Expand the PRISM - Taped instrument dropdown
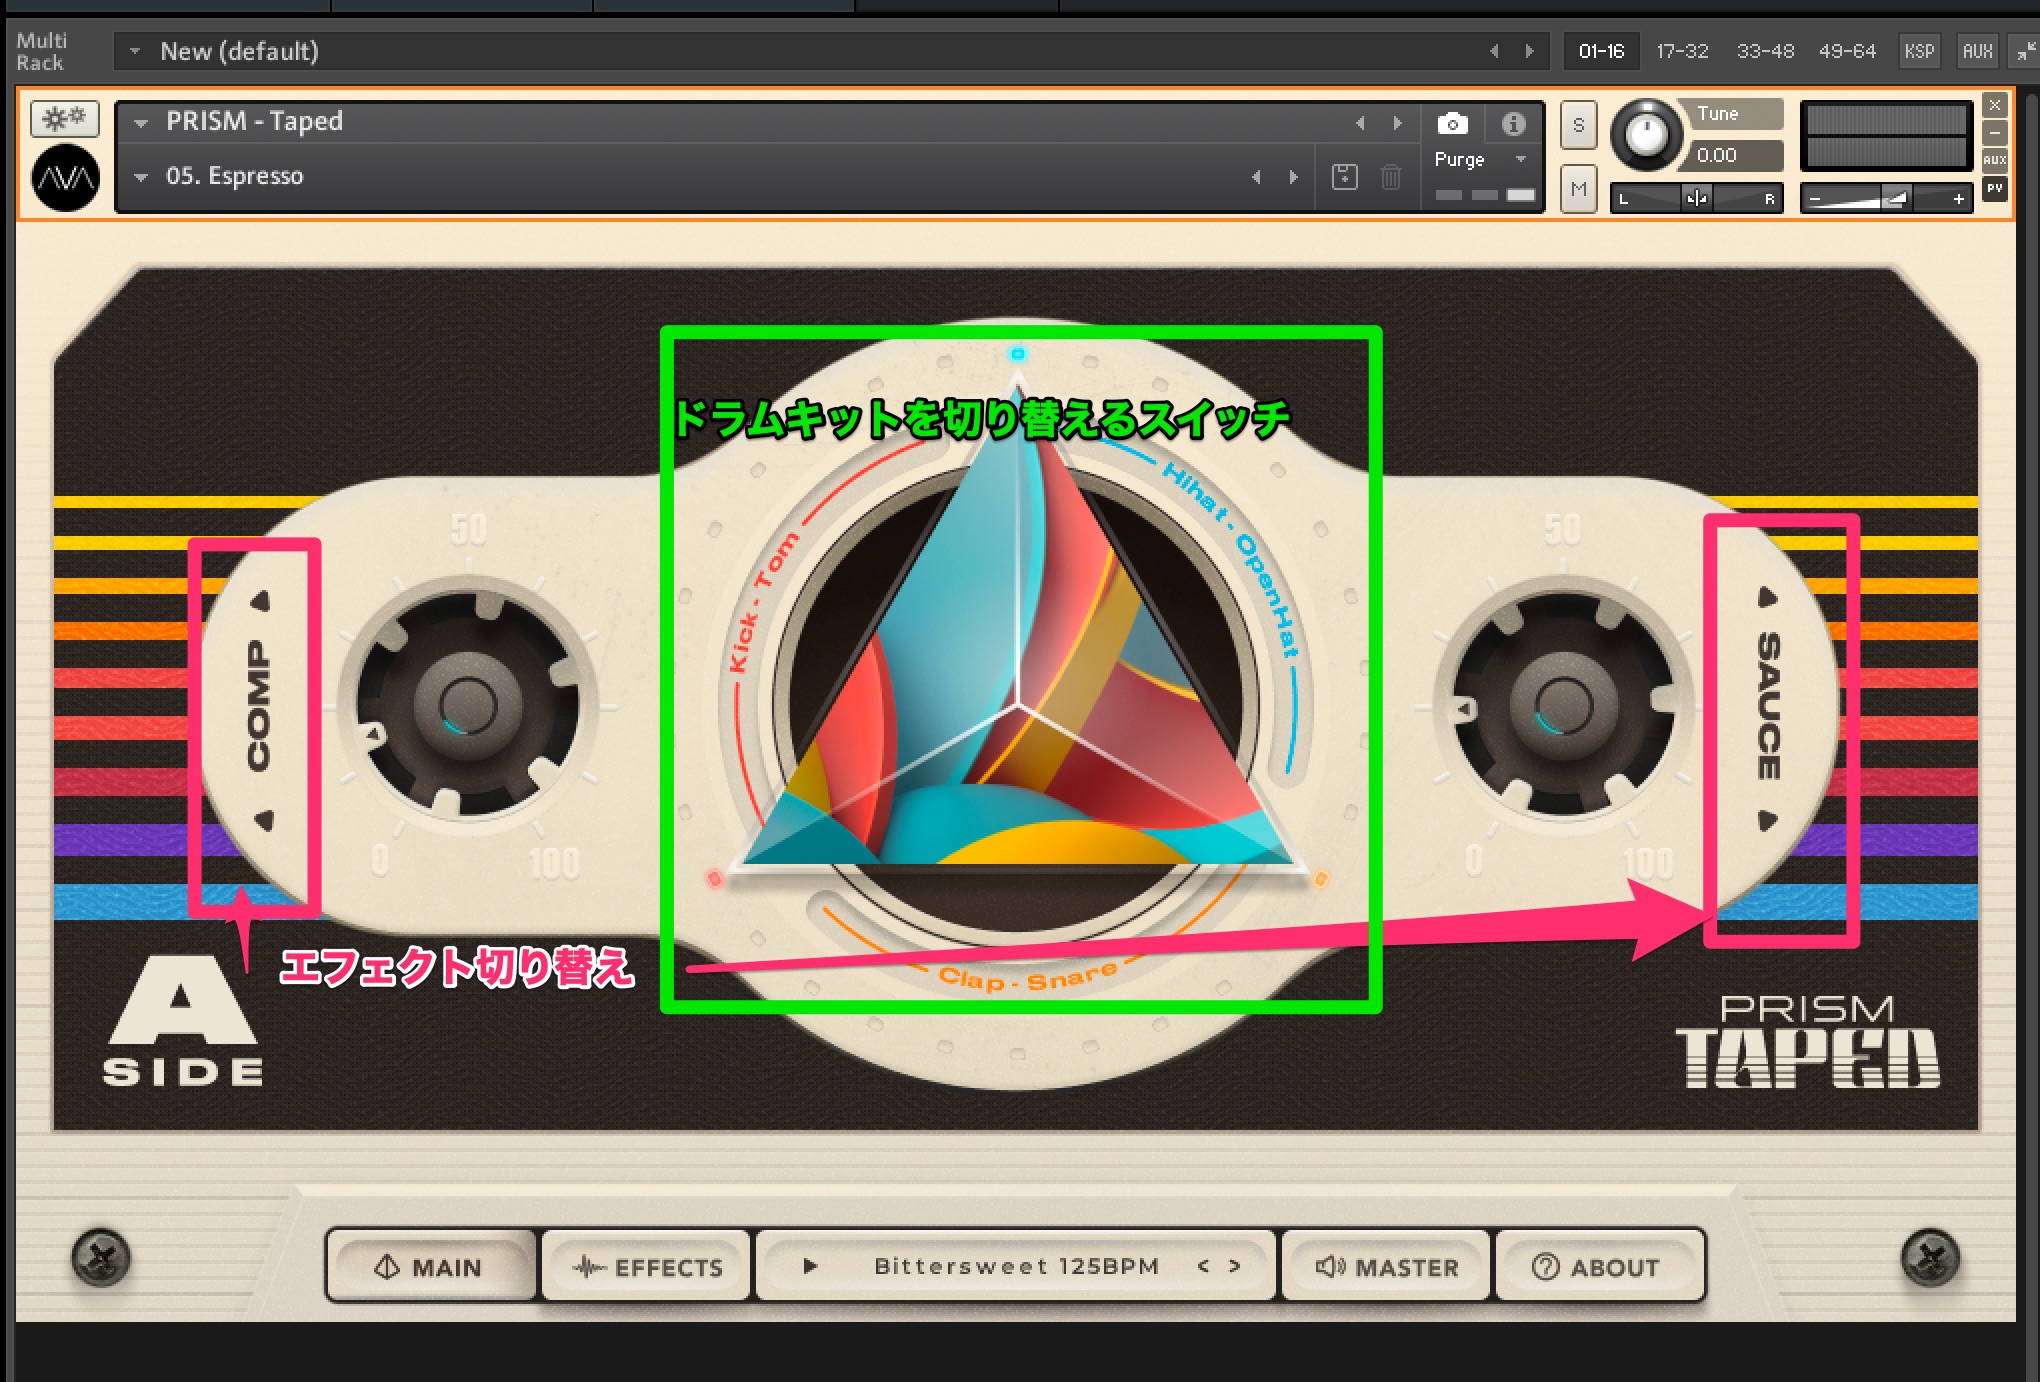The width and height of the screenshot is (2040, 1382). 141,123
